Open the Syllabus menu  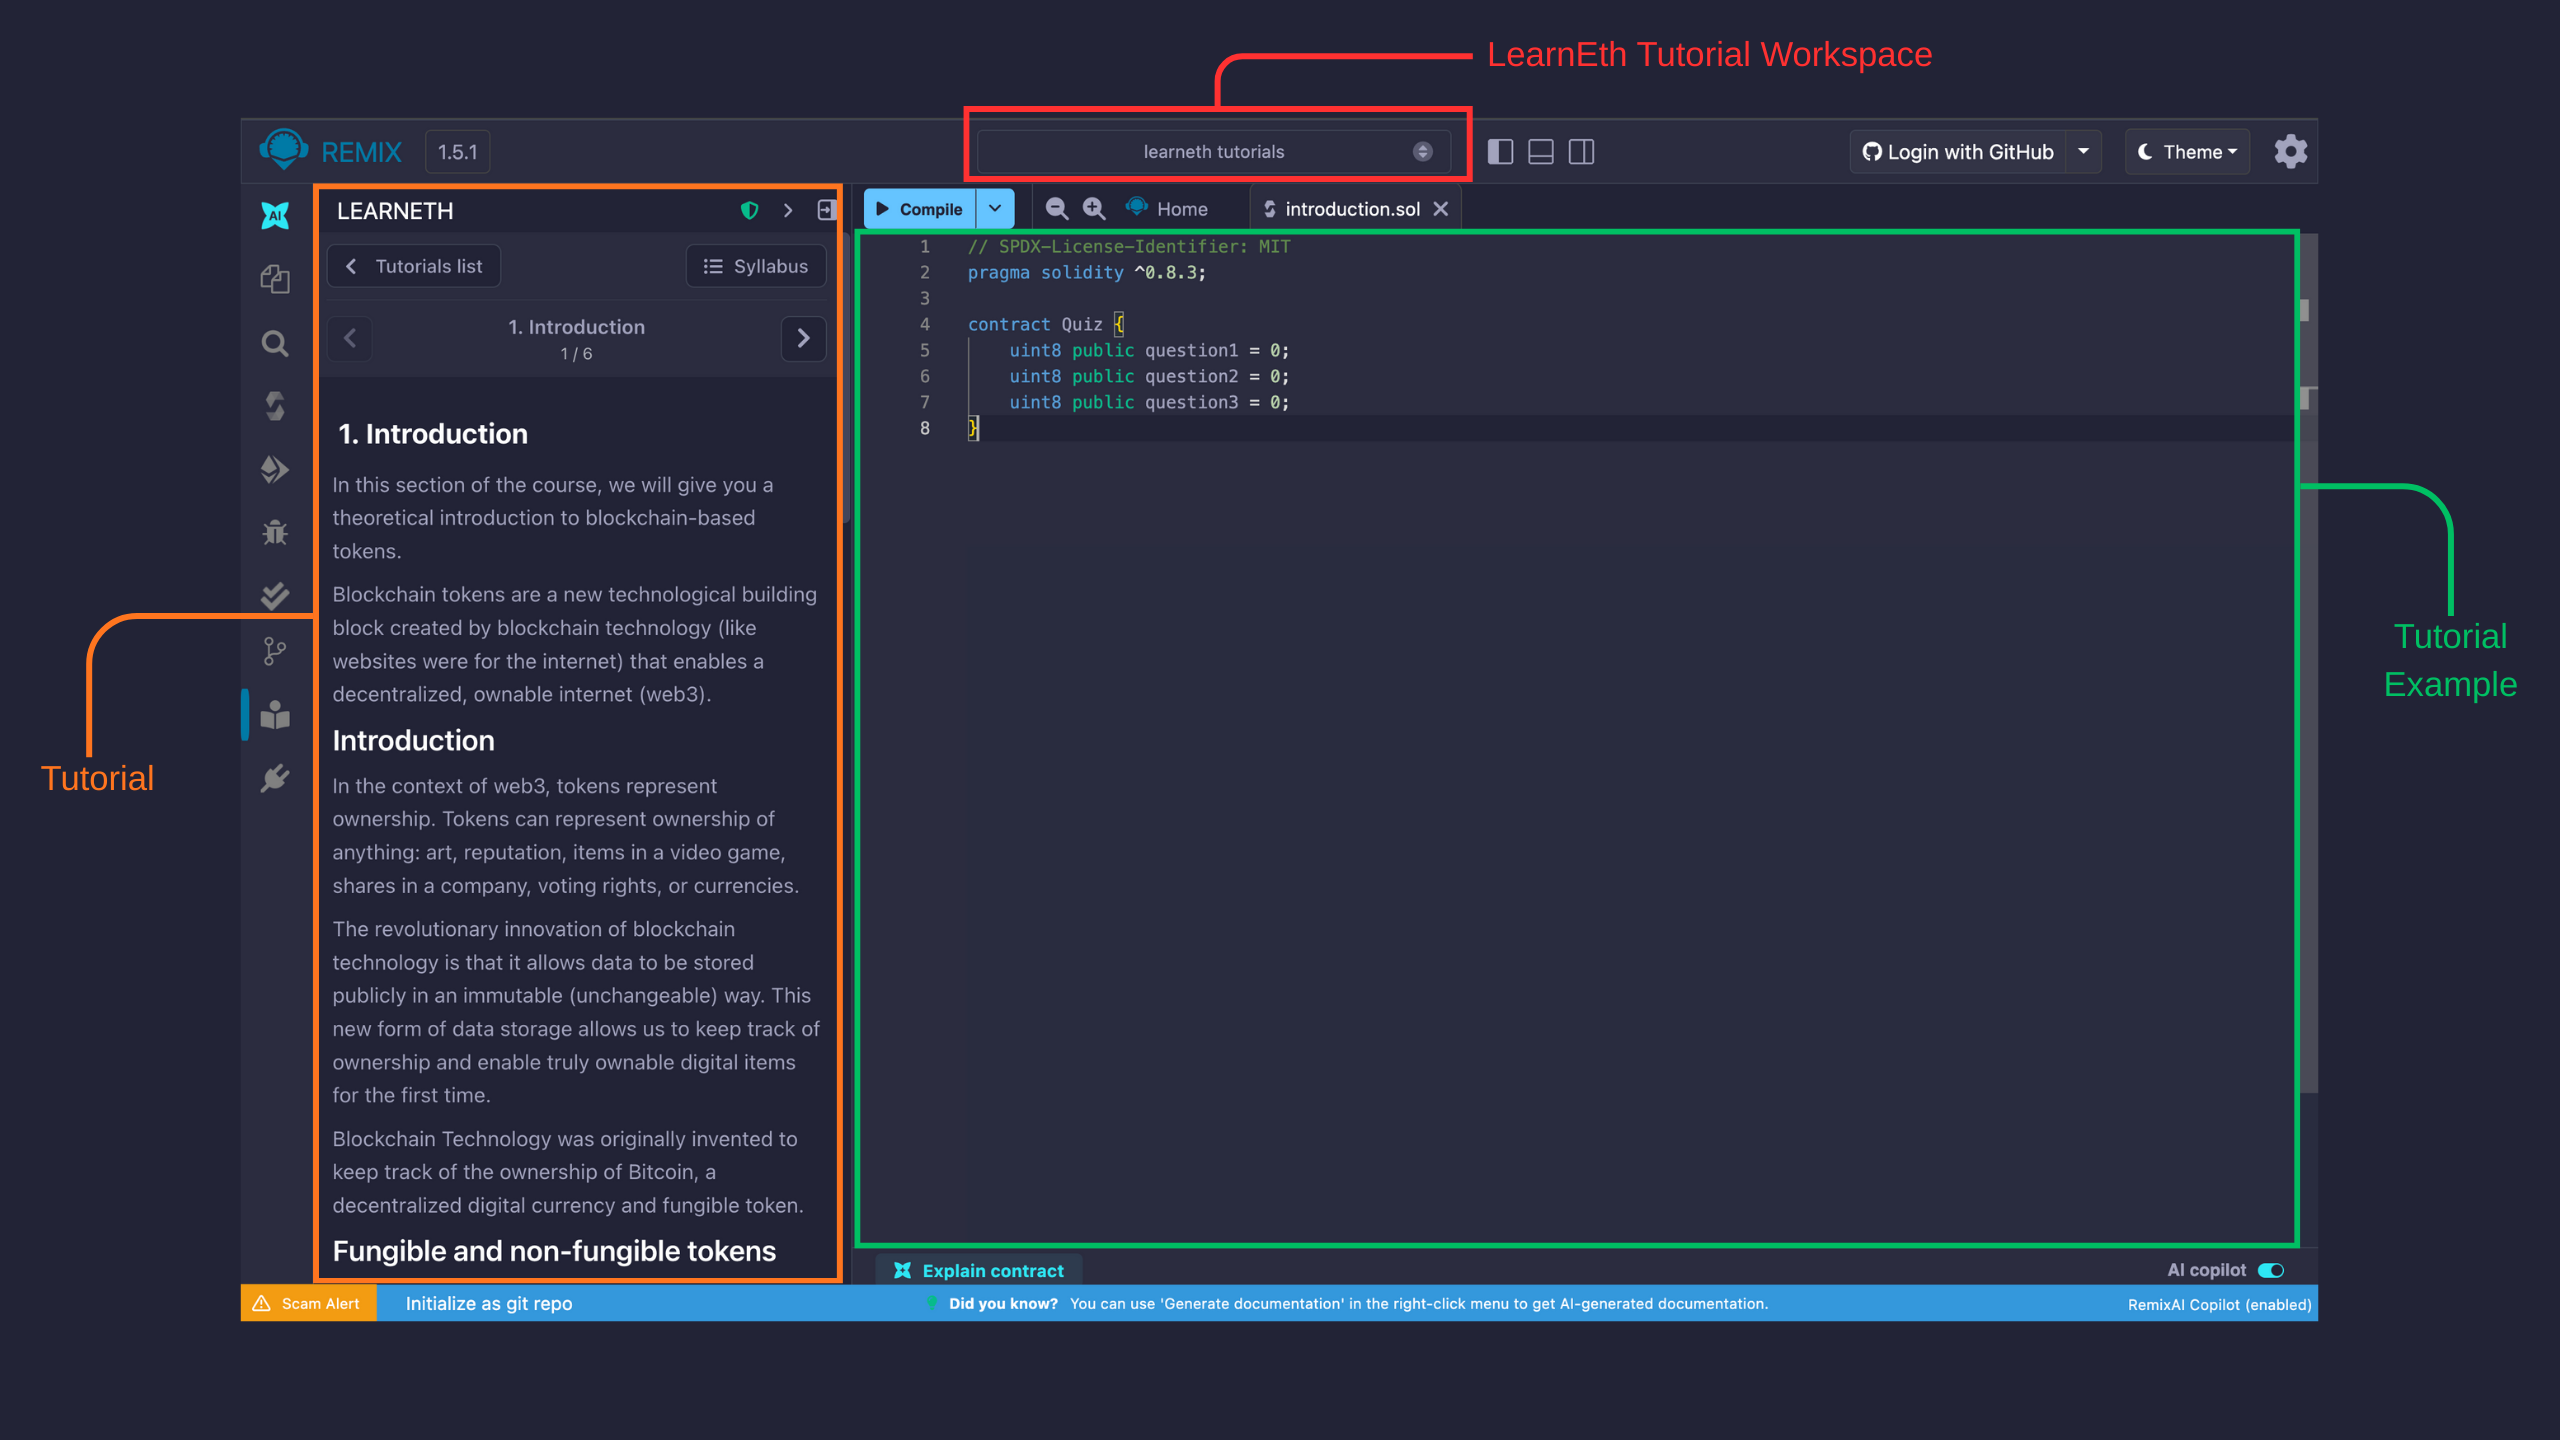(756, 266)
